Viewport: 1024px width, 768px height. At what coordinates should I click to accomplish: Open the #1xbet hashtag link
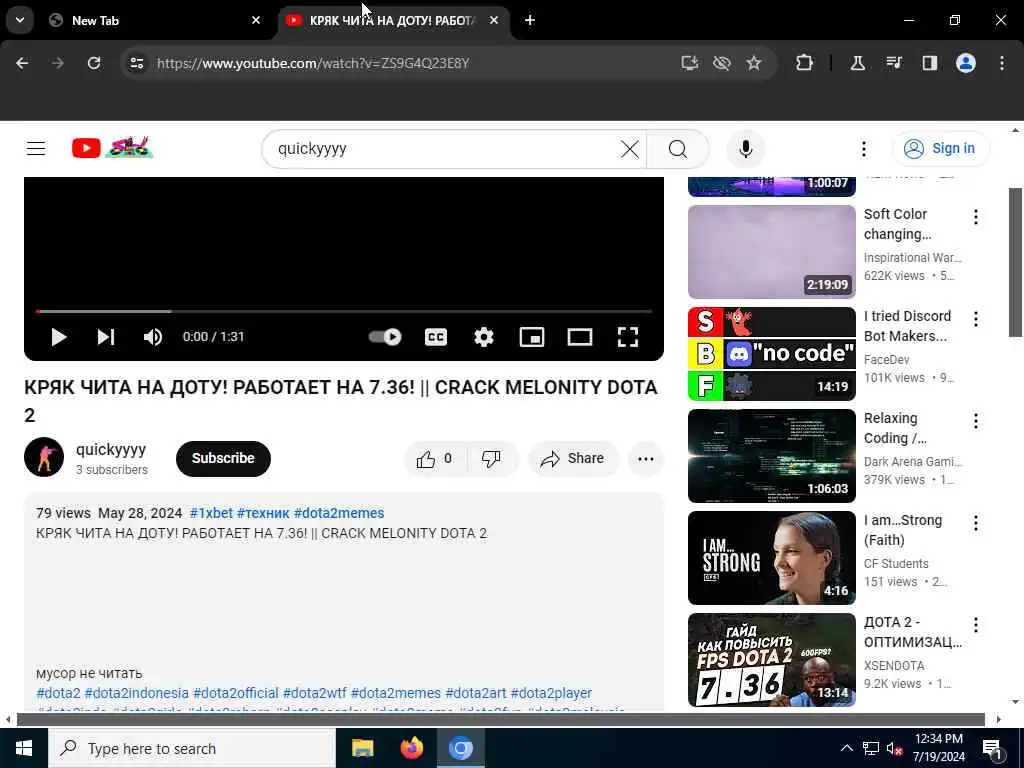coord(211,513)
